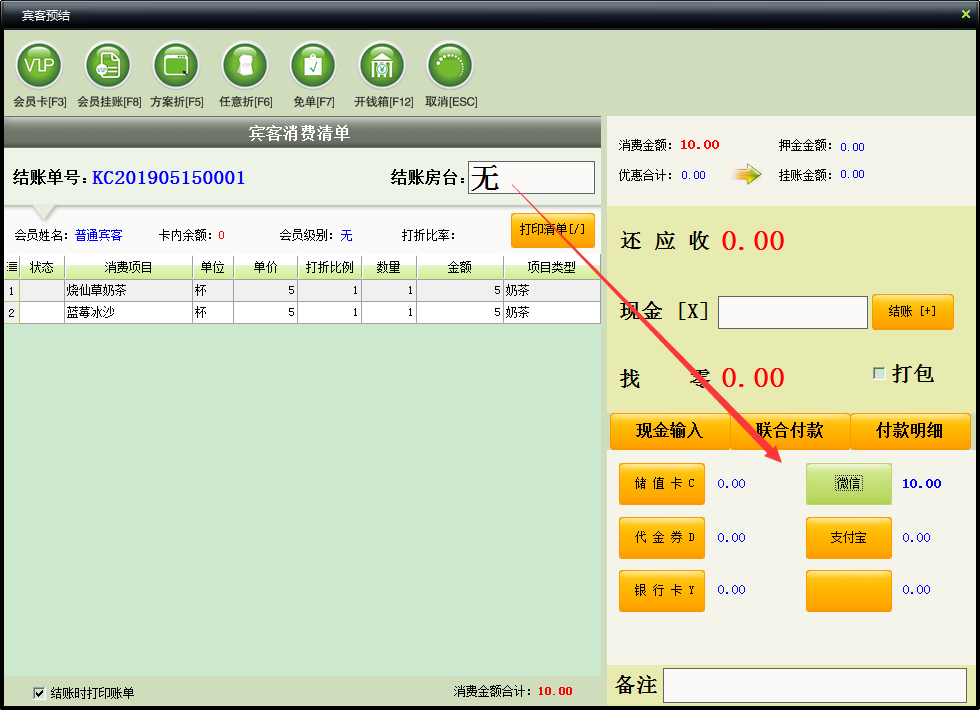Click 单位 column header
Image resolution: width=980 pixels, height=710 pixels.
click(x=212, y=268)
